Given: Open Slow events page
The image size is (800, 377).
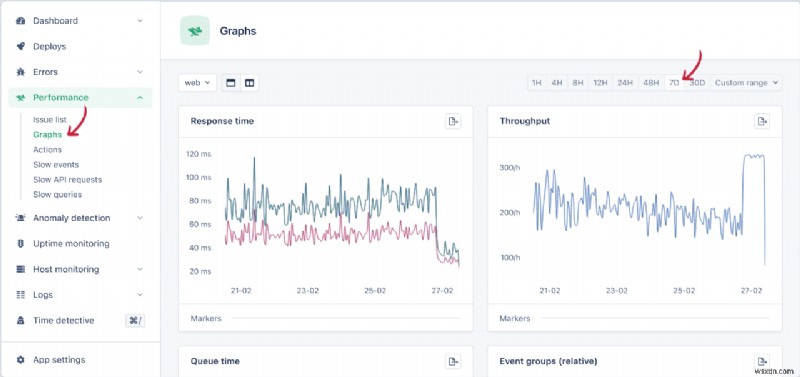Looking at the screenshot, I should [56, 165].
